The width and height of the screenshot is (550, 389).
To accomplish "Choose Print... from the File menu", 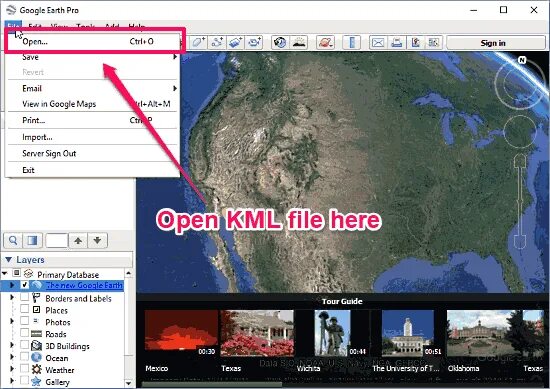I will 93,120.
